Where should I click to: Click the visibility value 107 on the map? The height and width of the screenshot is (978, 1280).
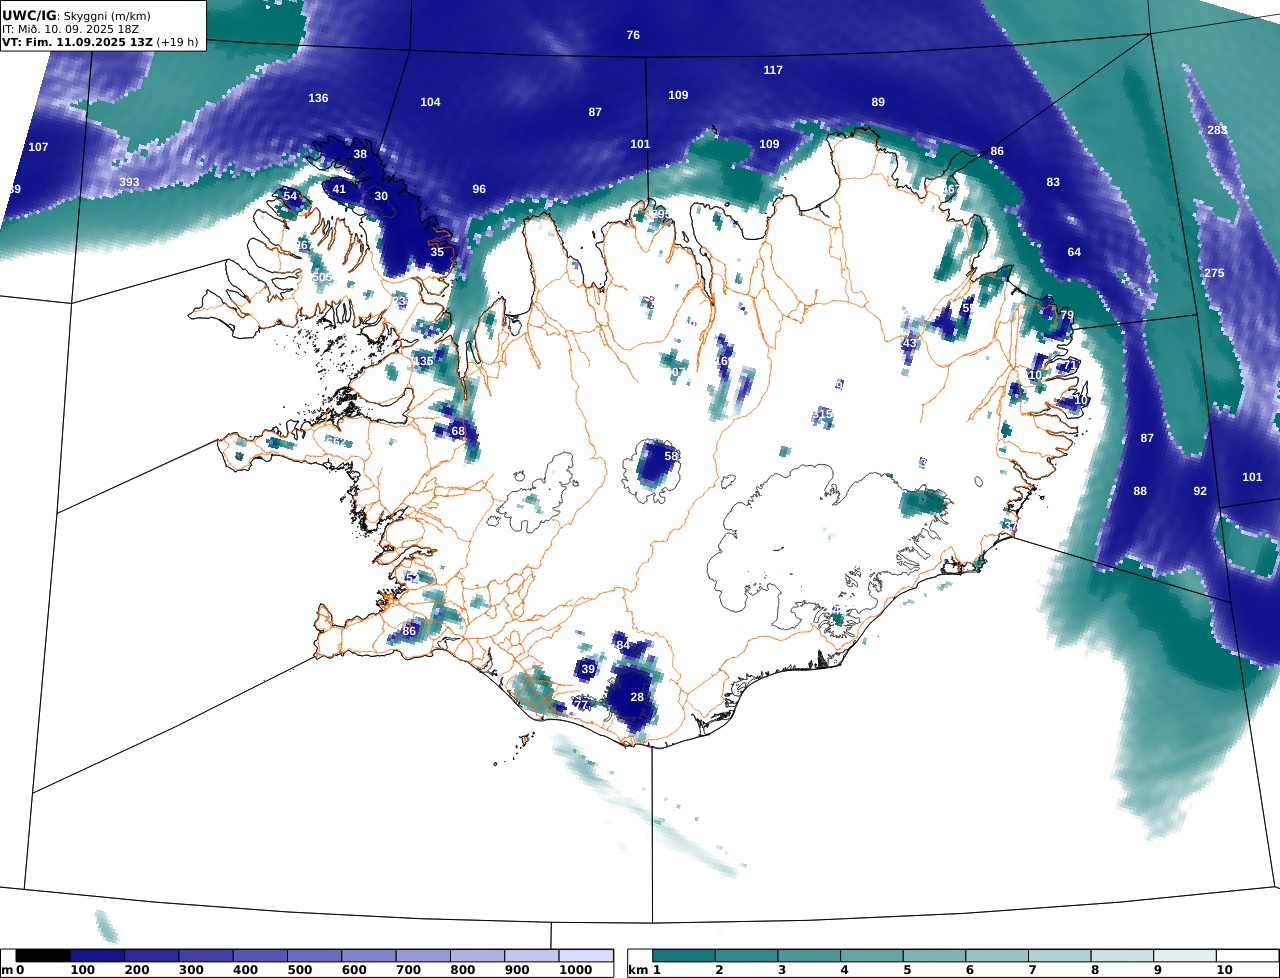(x=38, y=147)
